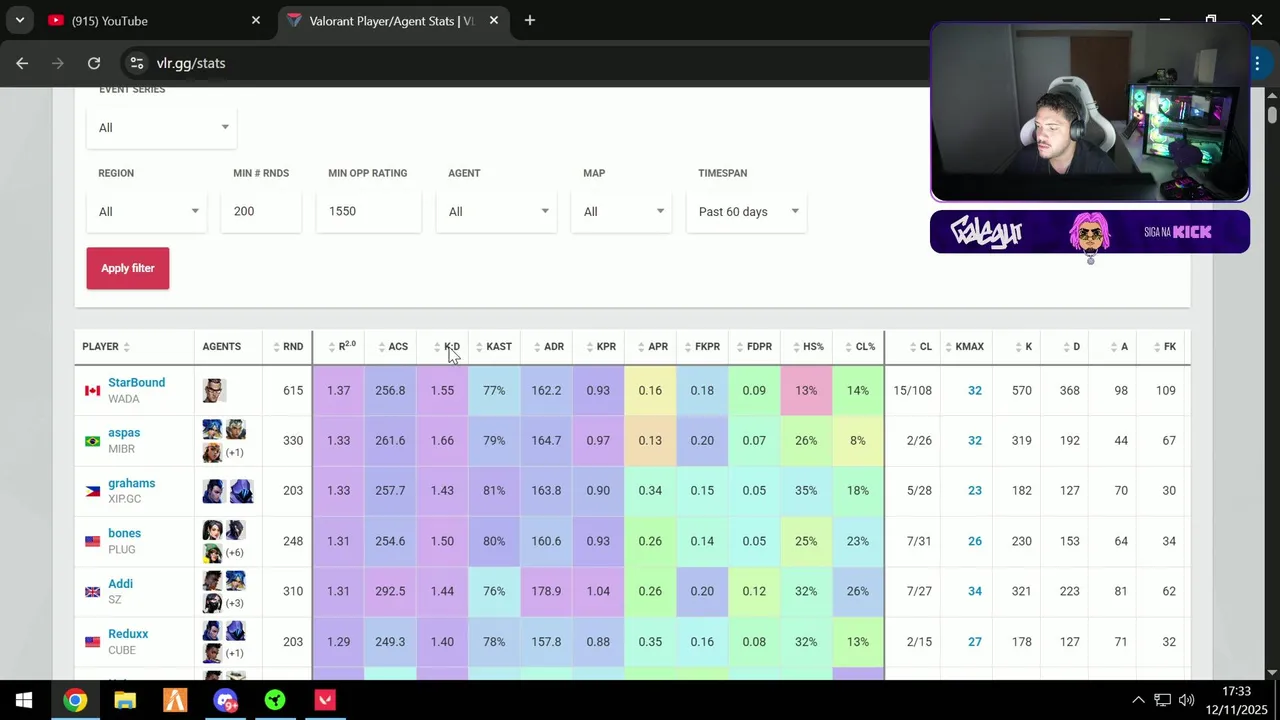Sort table by ADR column
The height and width of the screenshot is (720, 1280).
click(549, 347)
